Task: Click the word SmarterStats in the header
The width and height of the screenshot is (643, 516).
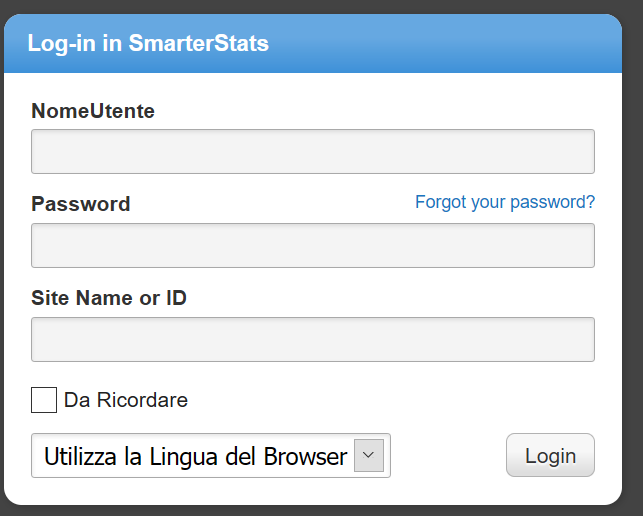Action: tap(198, 44)
